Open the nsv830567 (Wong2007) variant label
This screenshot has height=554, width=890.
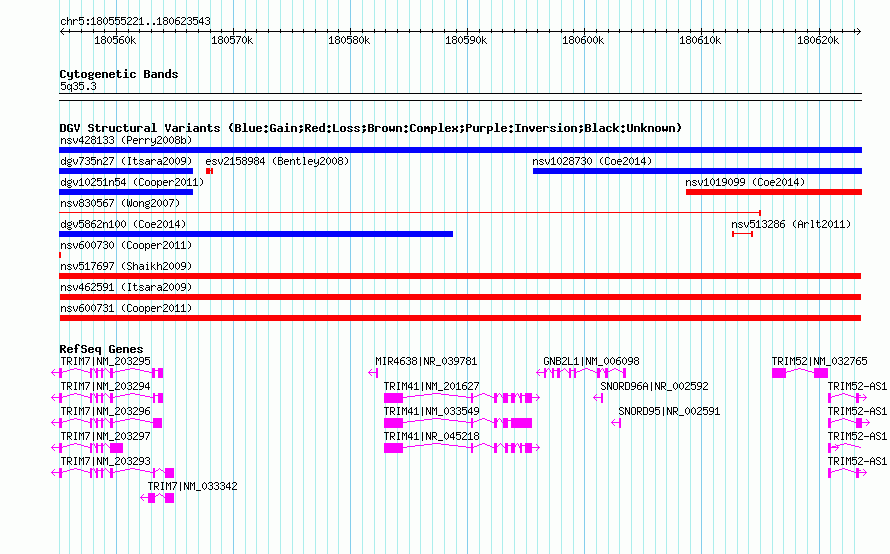pos(120,203)
